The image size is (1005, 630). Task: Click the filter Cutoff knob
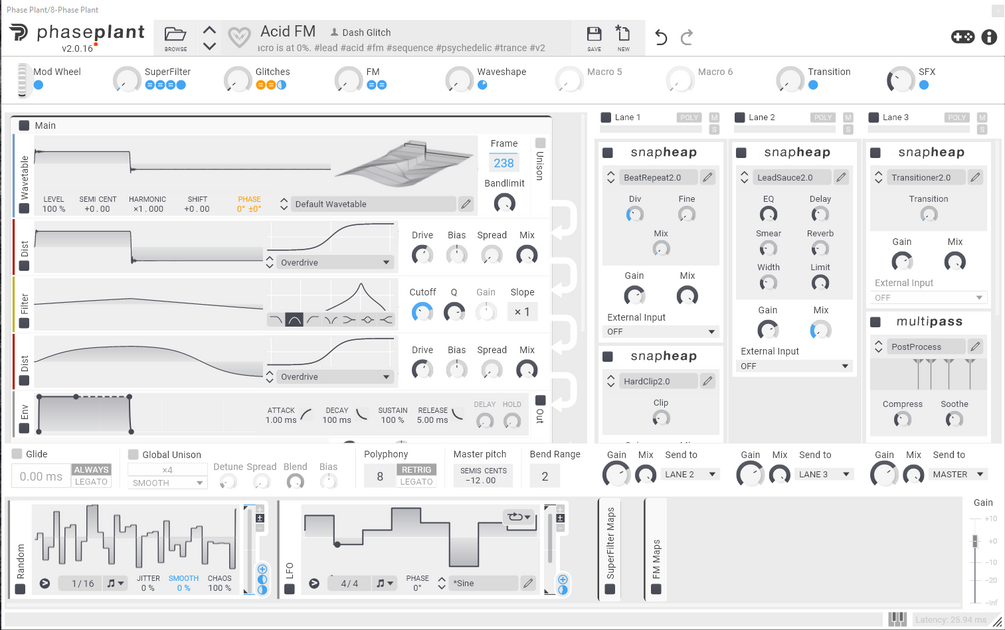[x=422, y=312]
